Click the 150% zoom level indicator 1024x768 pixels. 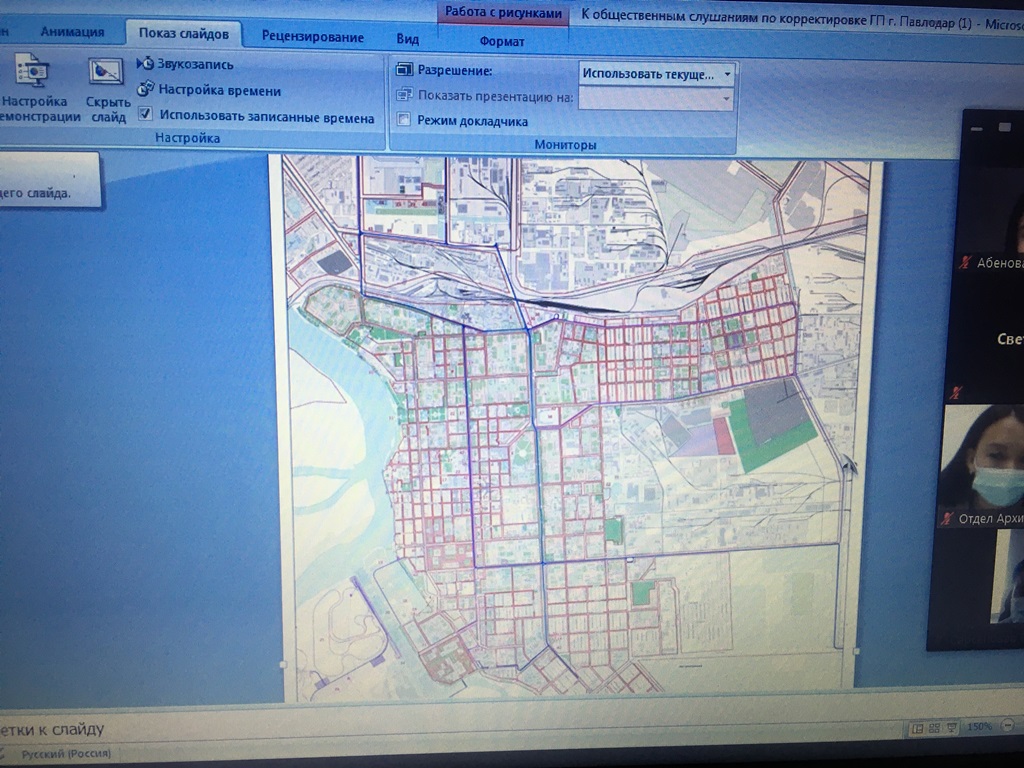[x=979, y=726]
